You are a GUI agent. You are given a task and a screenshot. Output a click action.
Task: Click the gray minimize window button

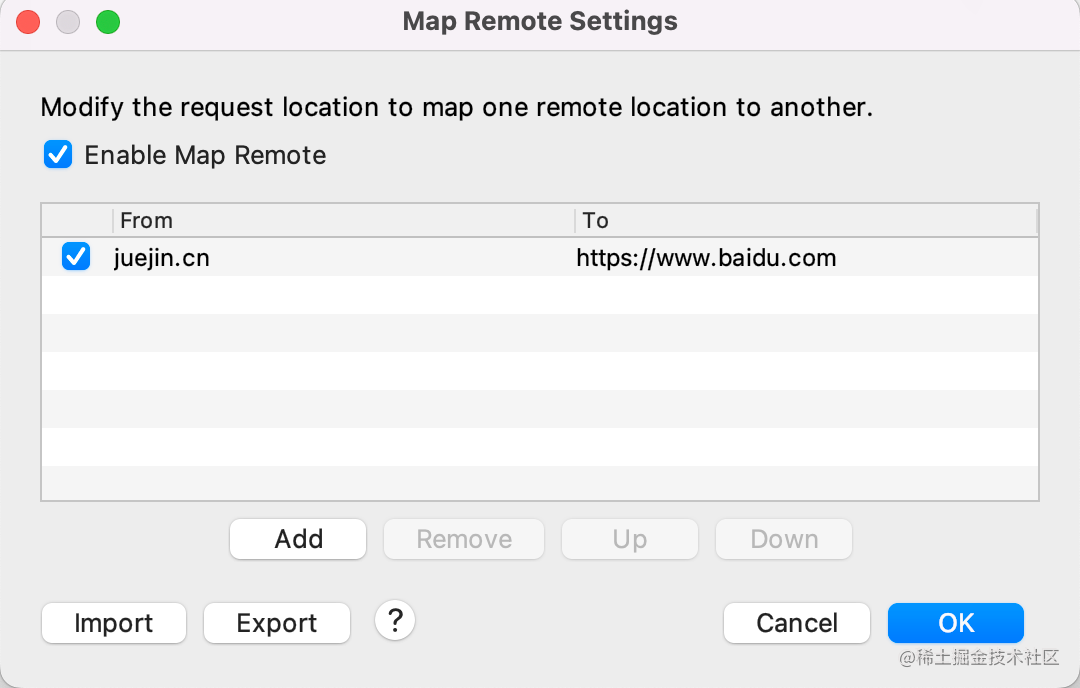pyautogui.click(x=68, y=22)
